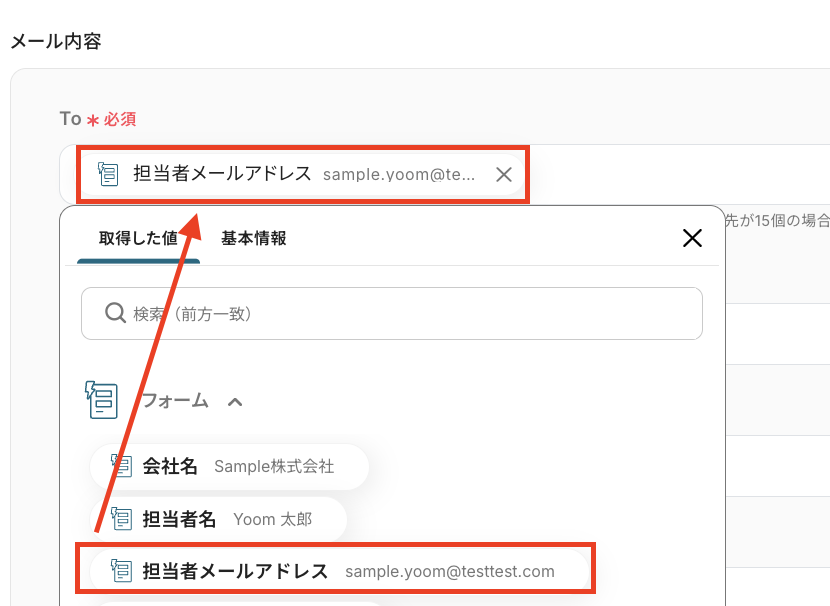Viewport: 830px width, 606px height.
Task: Click the icon beside 担当者名
Action: pyautogui.click(x=121, y=519)
